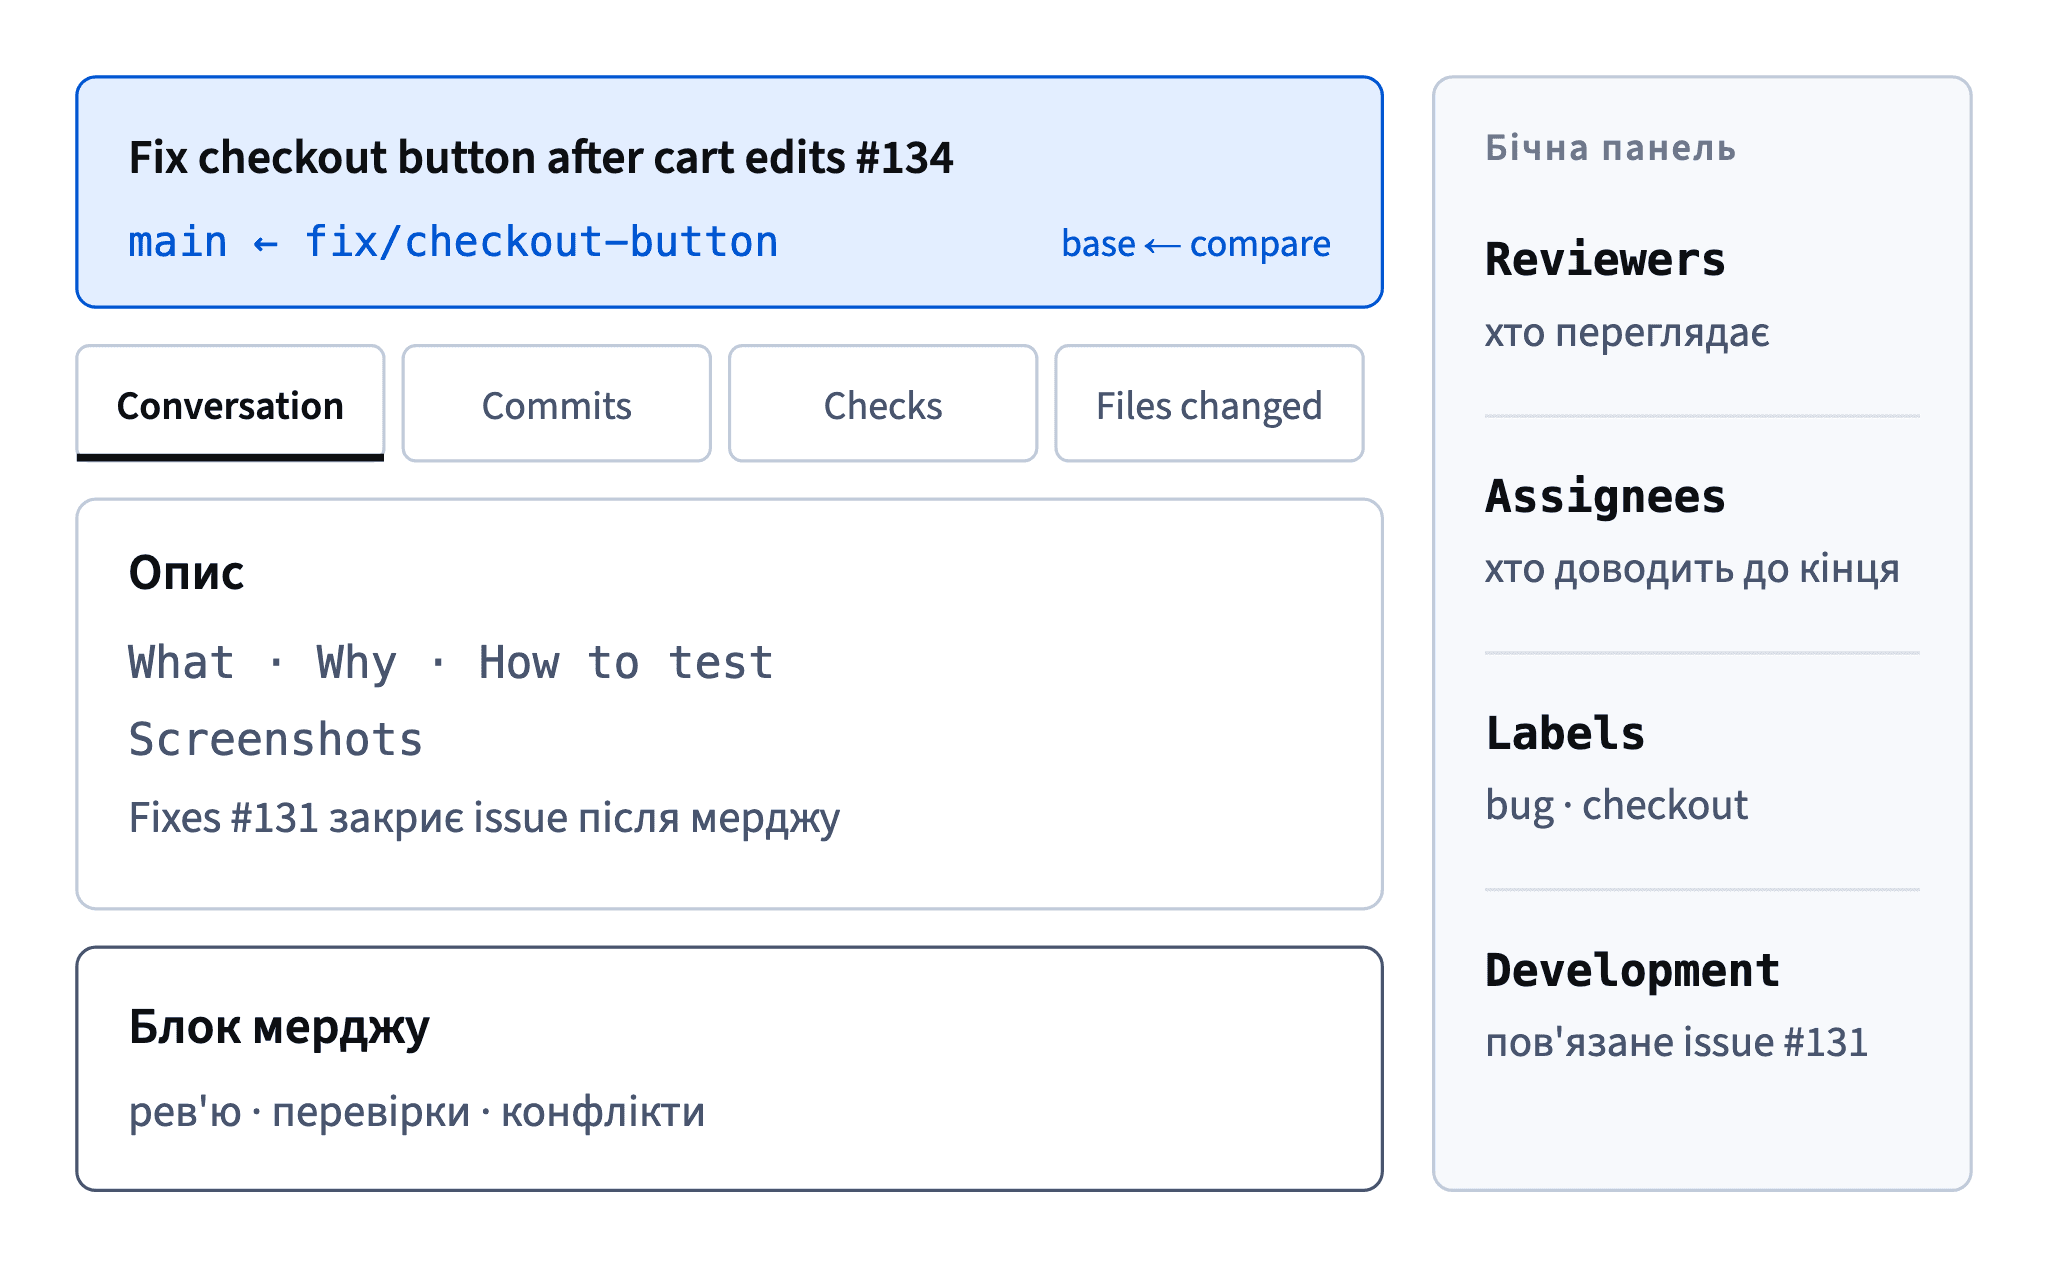Screen dimensions: 2048x1282
Task: Click the pull request title 'Fix checkout button after cart edits #134'
Action: coord(541,158)
